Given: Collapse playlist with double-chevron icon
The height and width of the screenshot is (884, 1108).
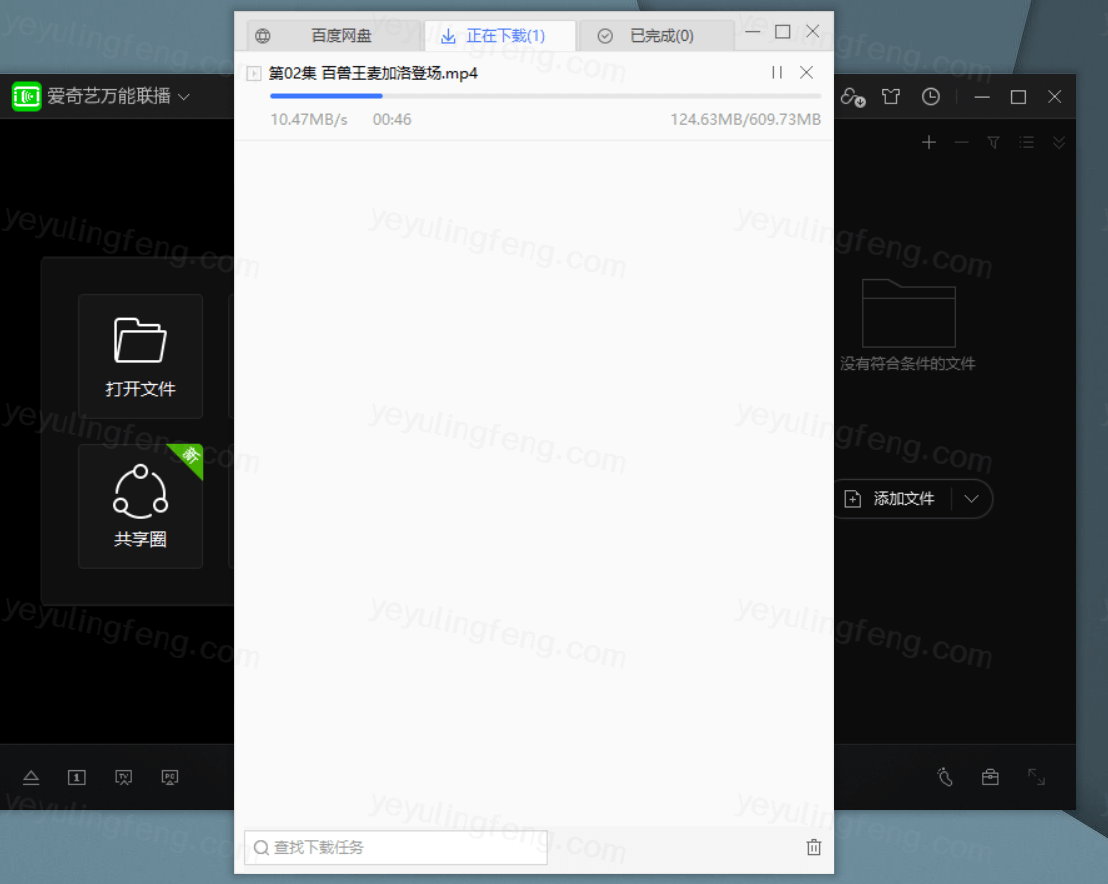Looking at the screenshot, I should pyautogui.click(x=1059, y=143).
